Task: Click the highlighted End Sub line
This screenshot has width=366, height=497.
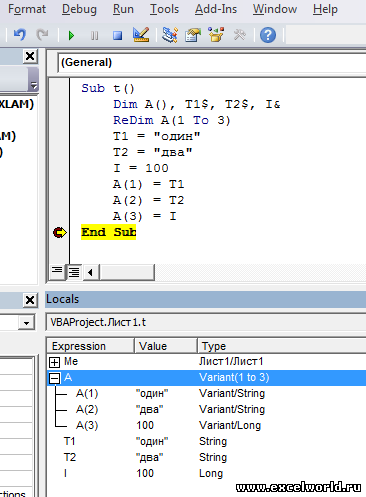Action: (x=108, y=232)
